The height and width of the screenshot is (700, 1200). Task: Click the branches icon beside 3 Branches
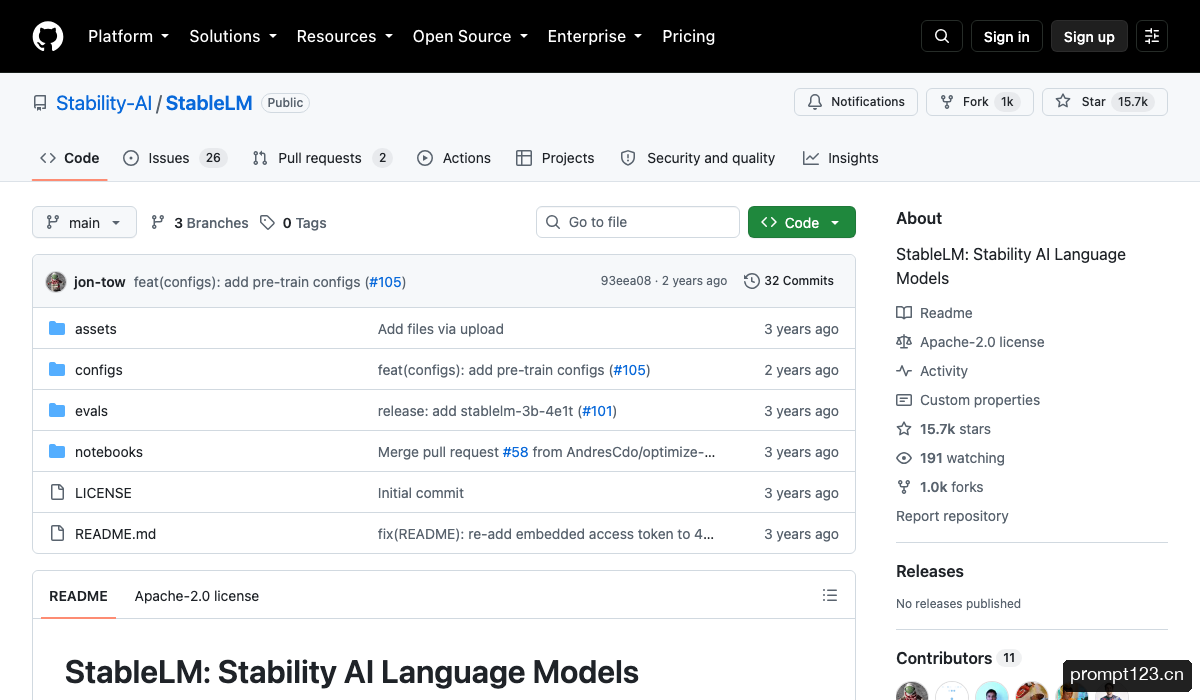(x=158, y=223)
